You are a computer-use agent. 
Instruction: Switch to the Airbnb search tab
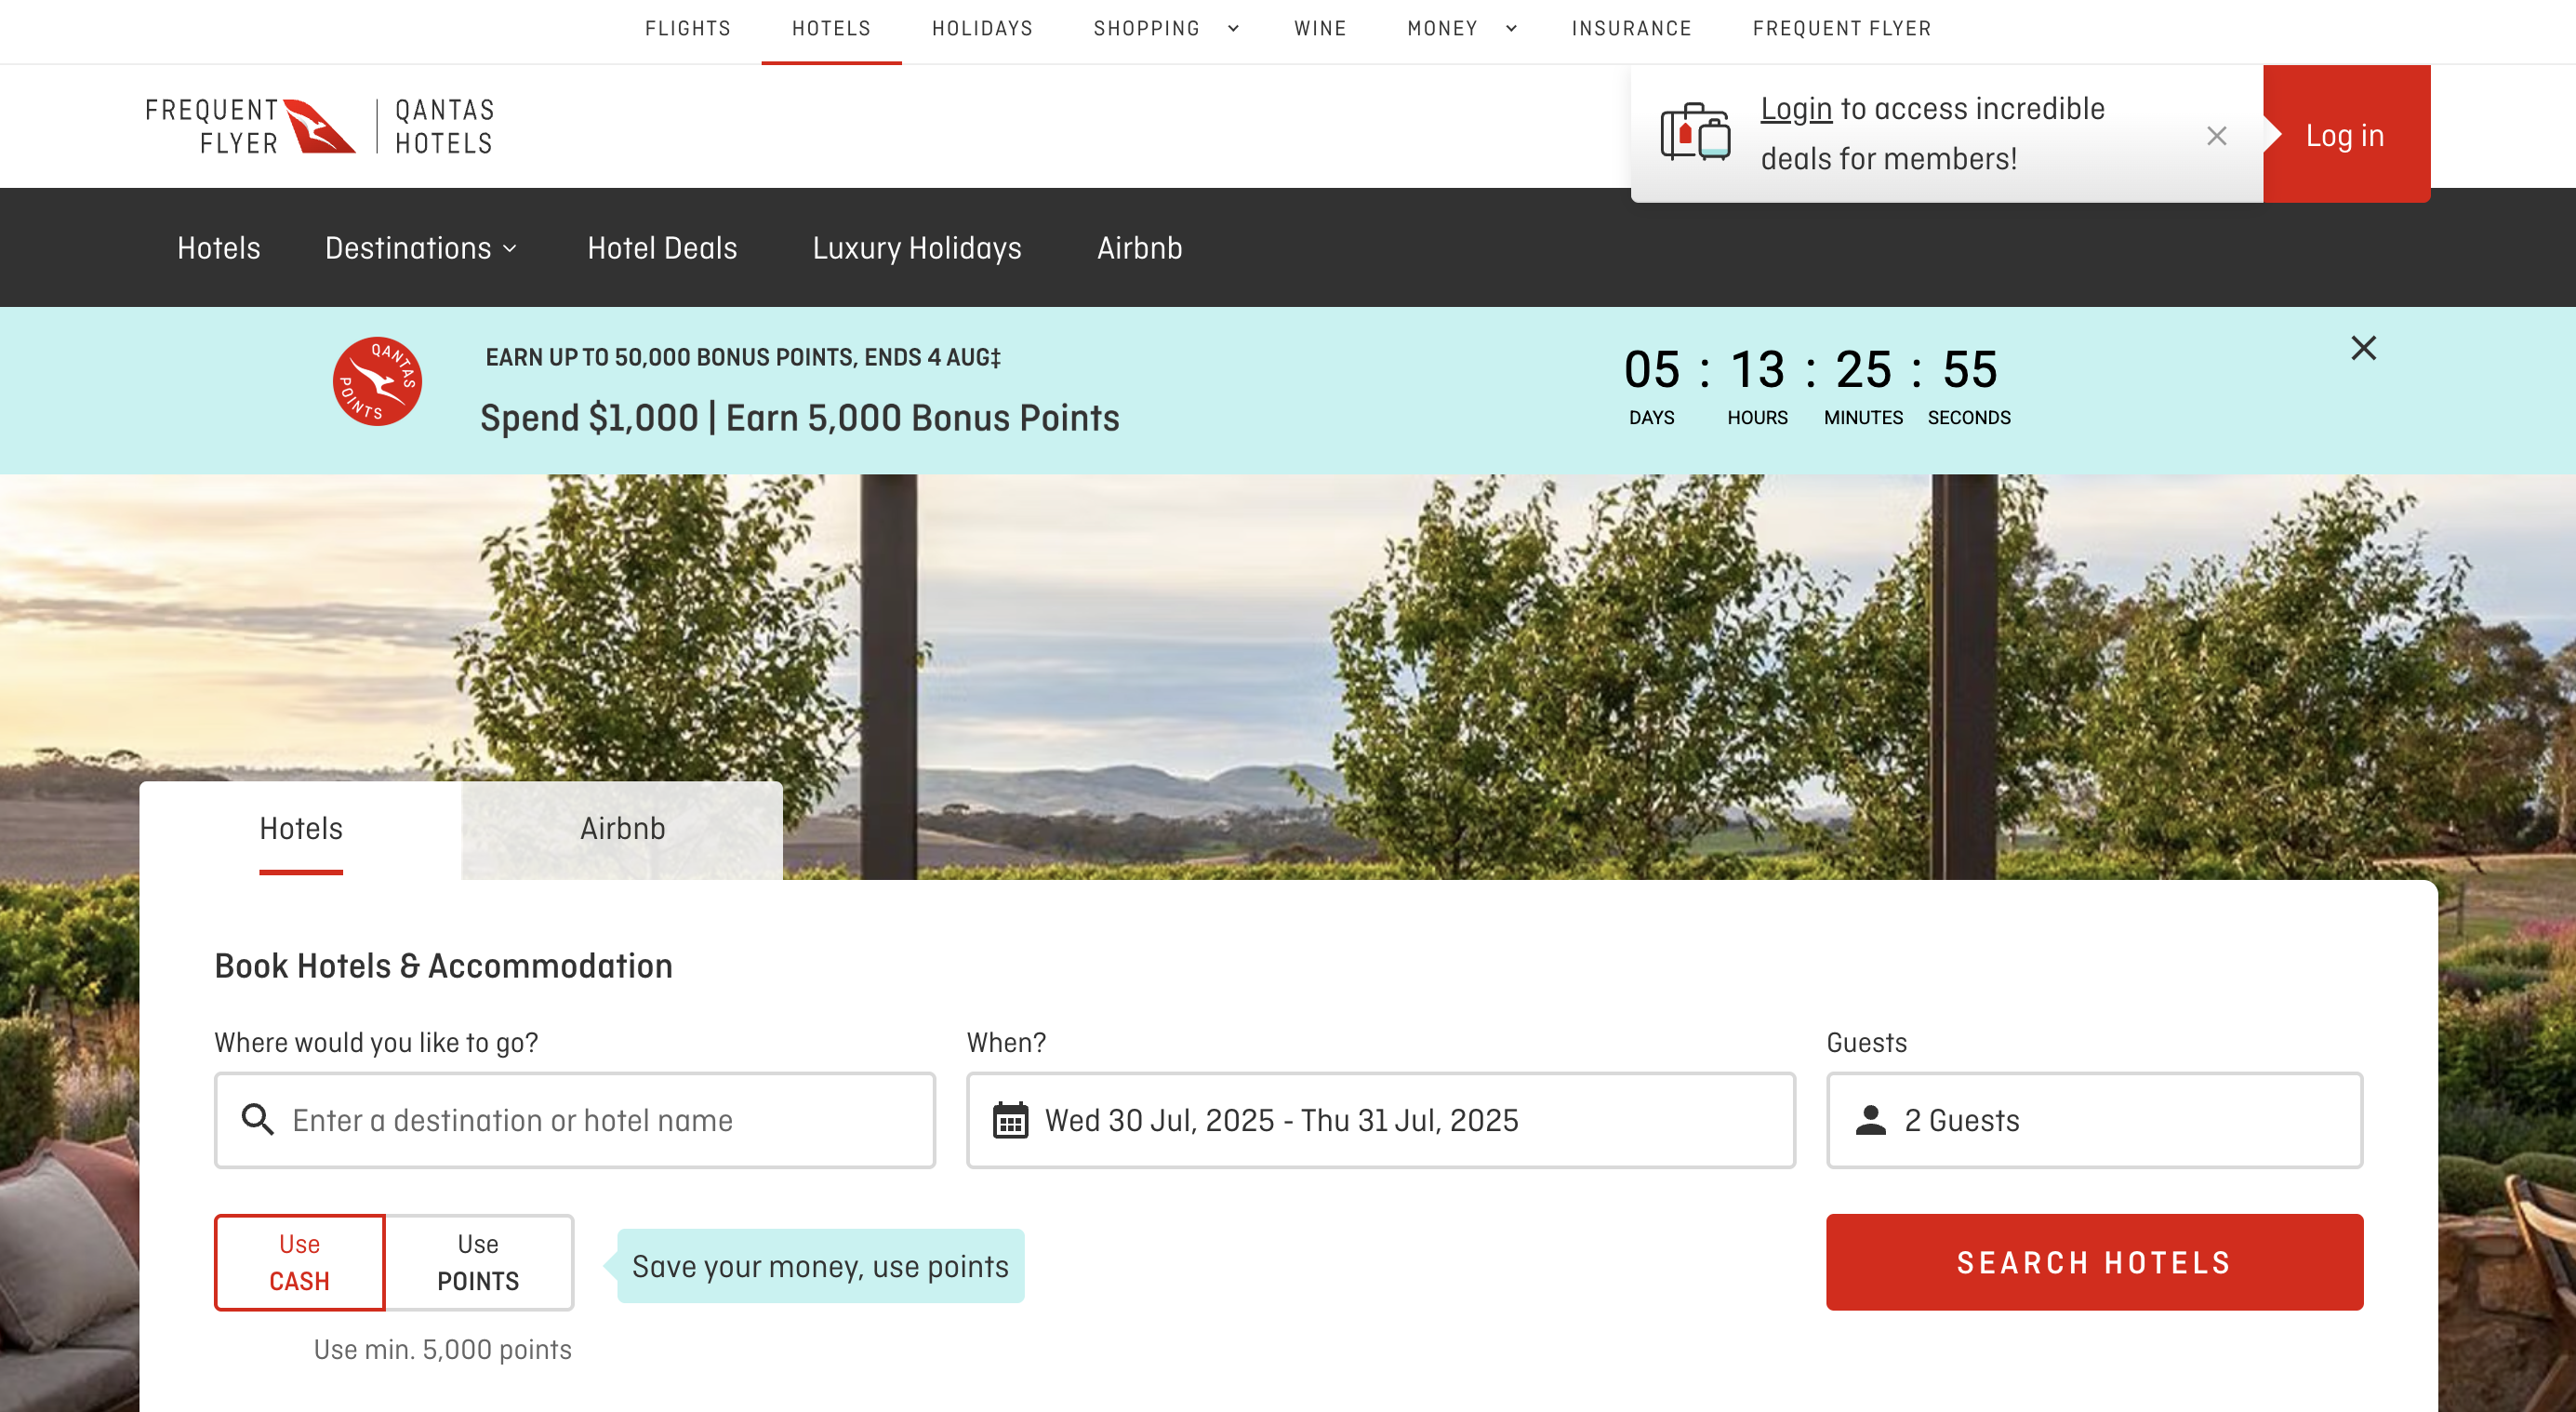tap(622, 829)
